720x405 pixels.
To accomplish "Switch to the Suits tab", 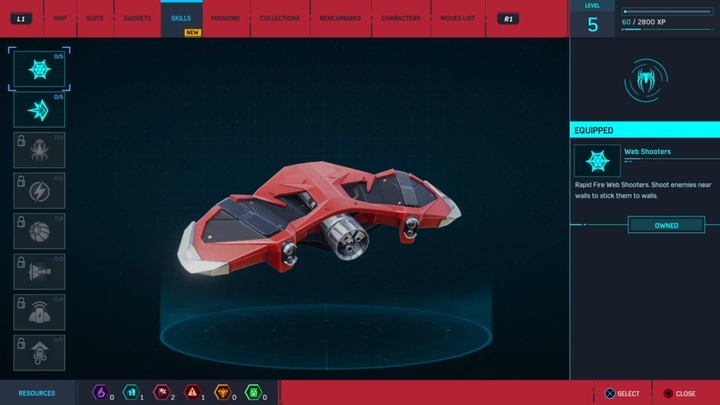I will [x=95, y=18].
